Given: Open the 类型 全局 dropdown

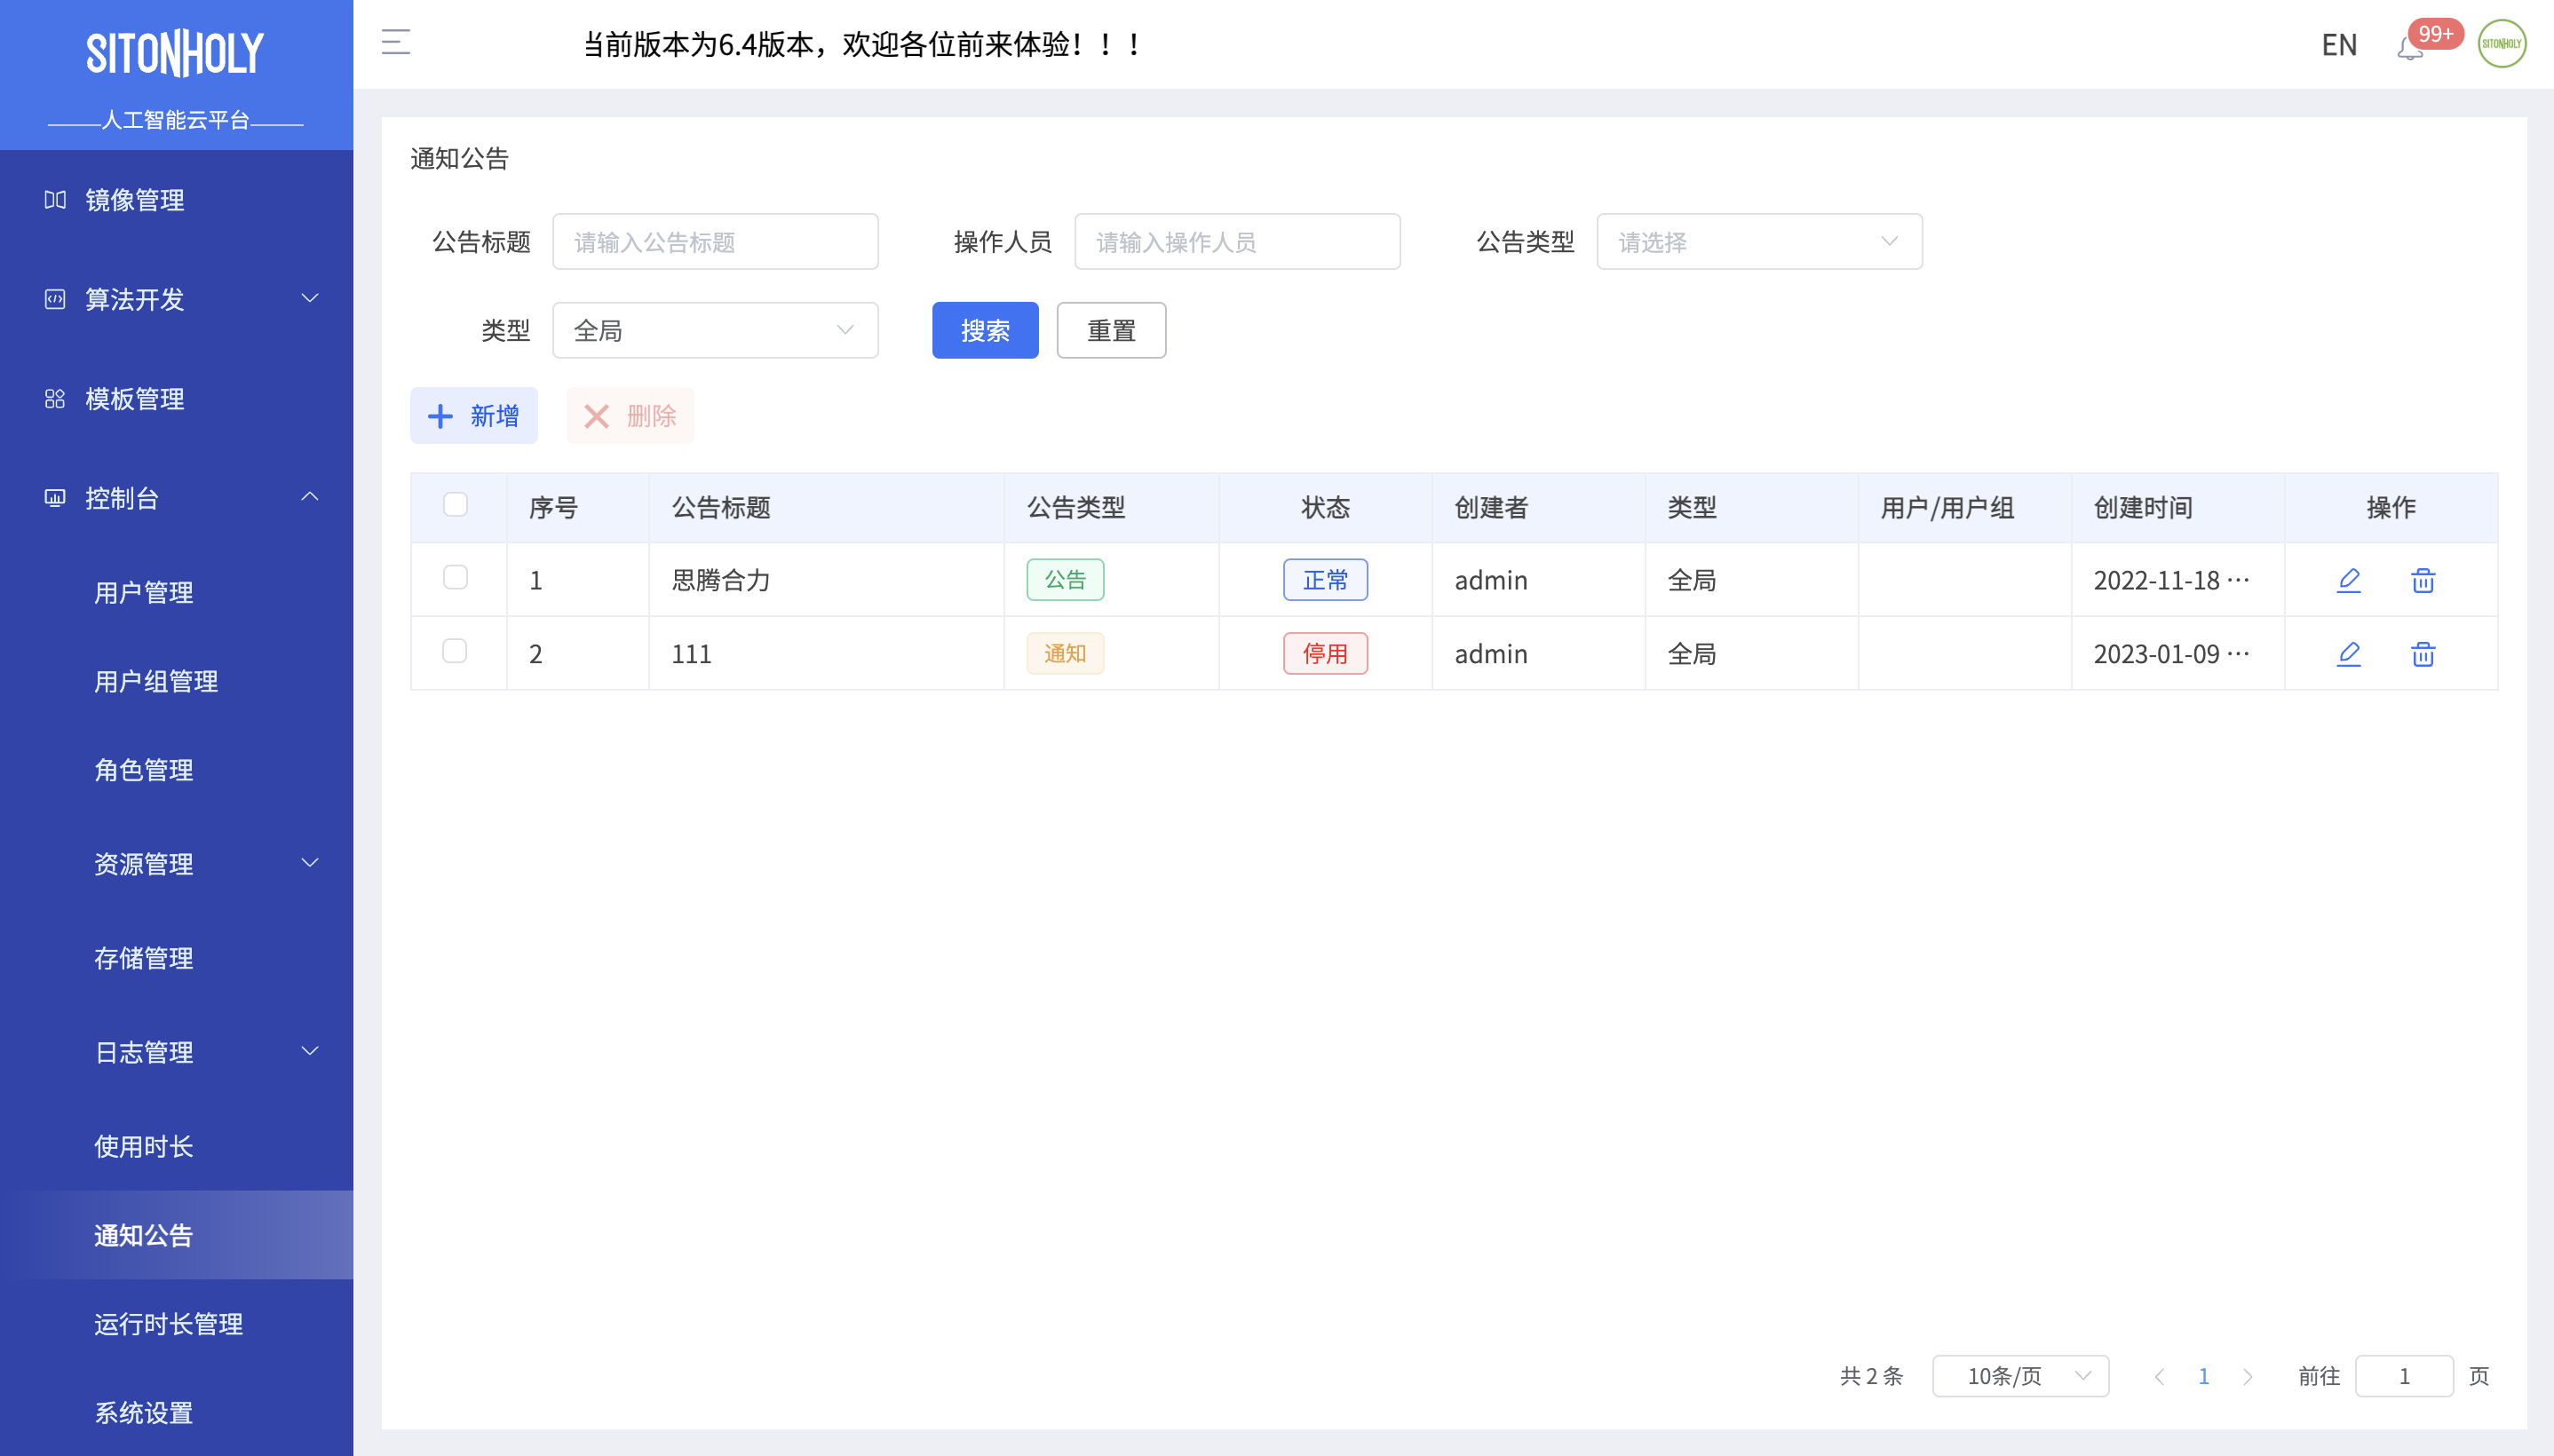Looking at the screenshot, I should 715,331.
